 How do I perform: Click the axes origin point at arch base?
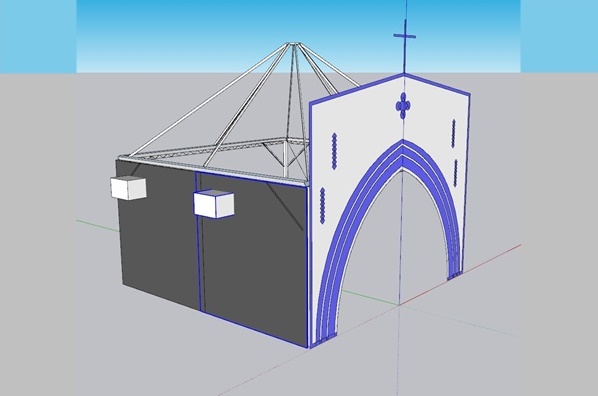(x=399, y=305)
